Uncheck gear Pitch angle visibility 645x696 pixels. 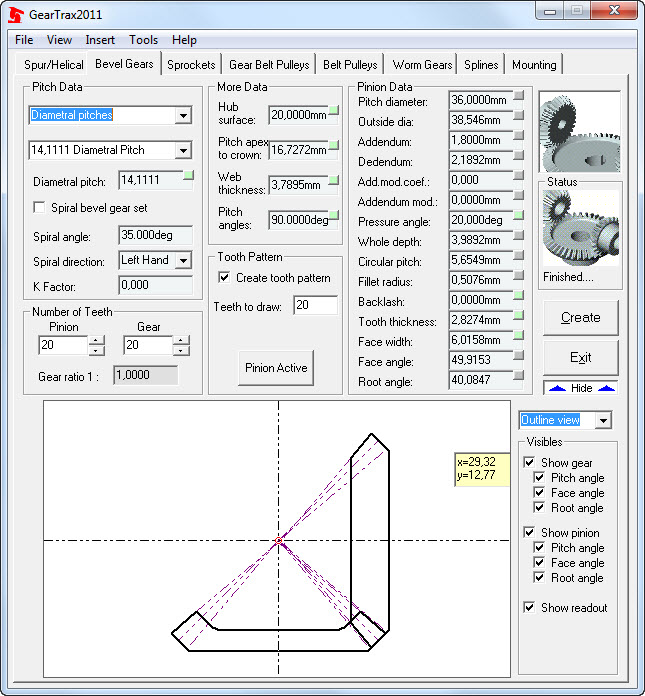pos(539,478)
